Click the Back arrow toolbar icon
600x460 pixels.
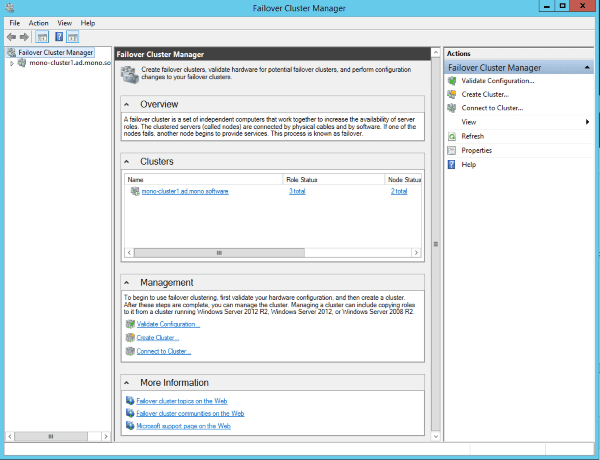[11, 37]
